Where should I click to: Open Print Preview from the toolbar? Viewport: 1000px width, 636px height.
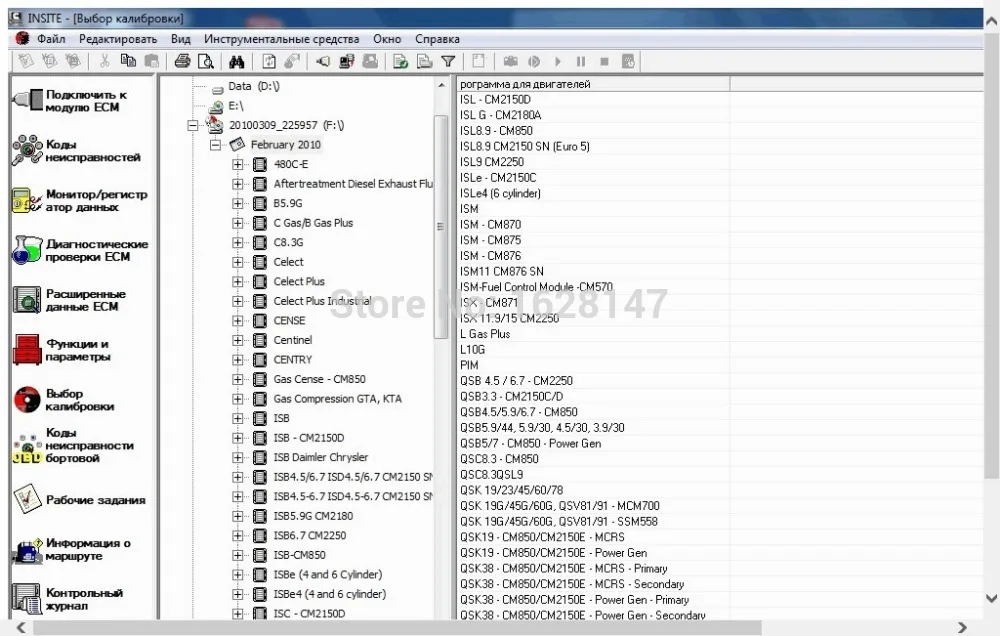tap(206, 61)
